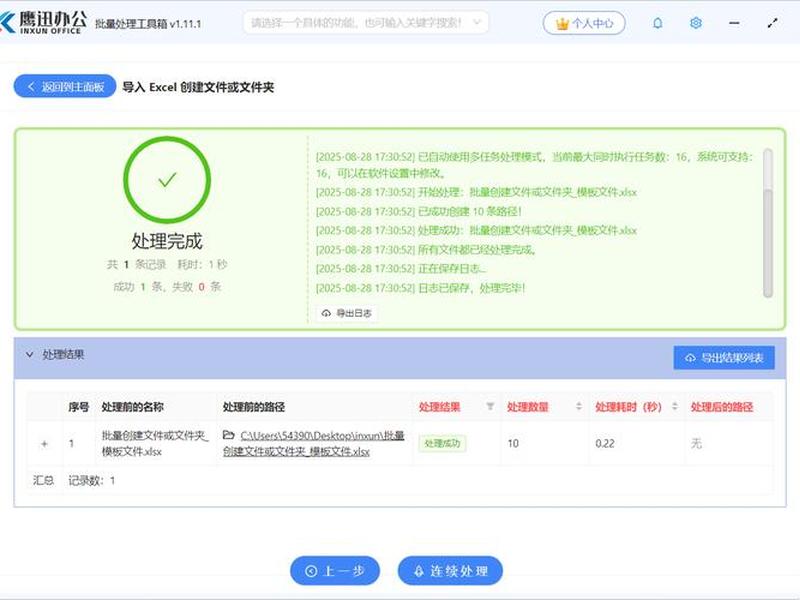Click the 处理成功 status tag
The height and width of the screenshot is (600, 800).
[442, 443]
